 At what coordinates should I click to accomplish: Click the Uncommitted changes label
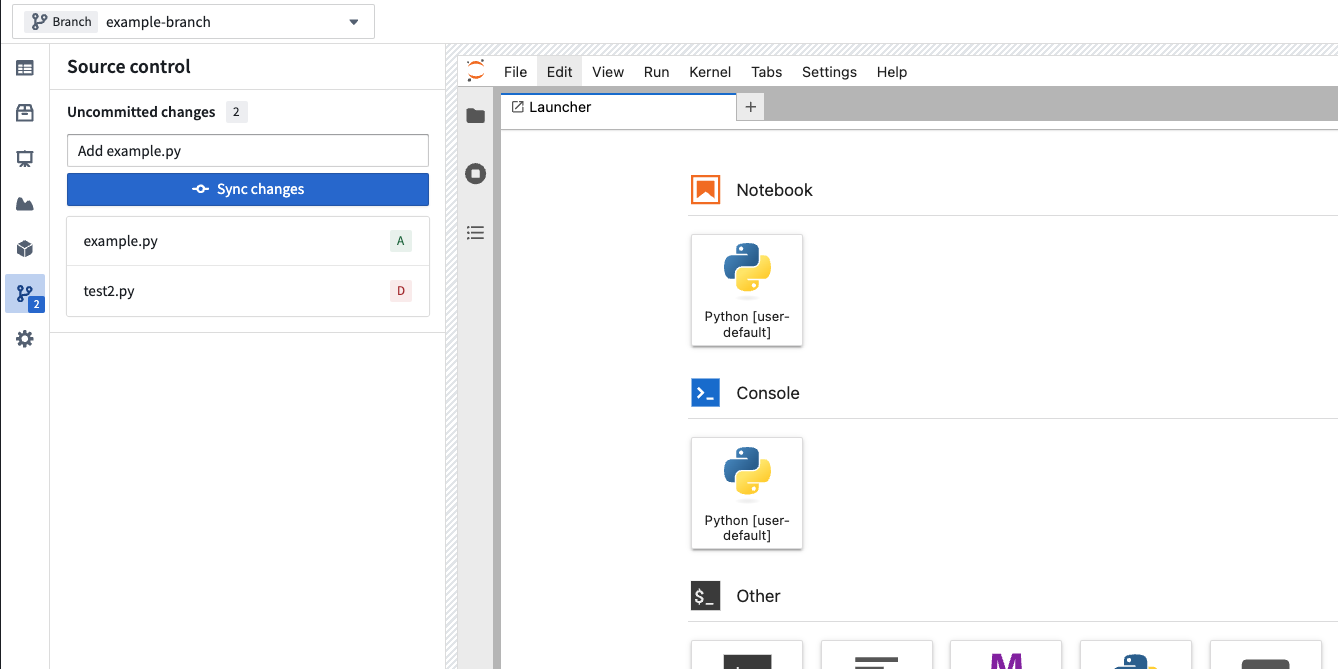pos(141,112)
